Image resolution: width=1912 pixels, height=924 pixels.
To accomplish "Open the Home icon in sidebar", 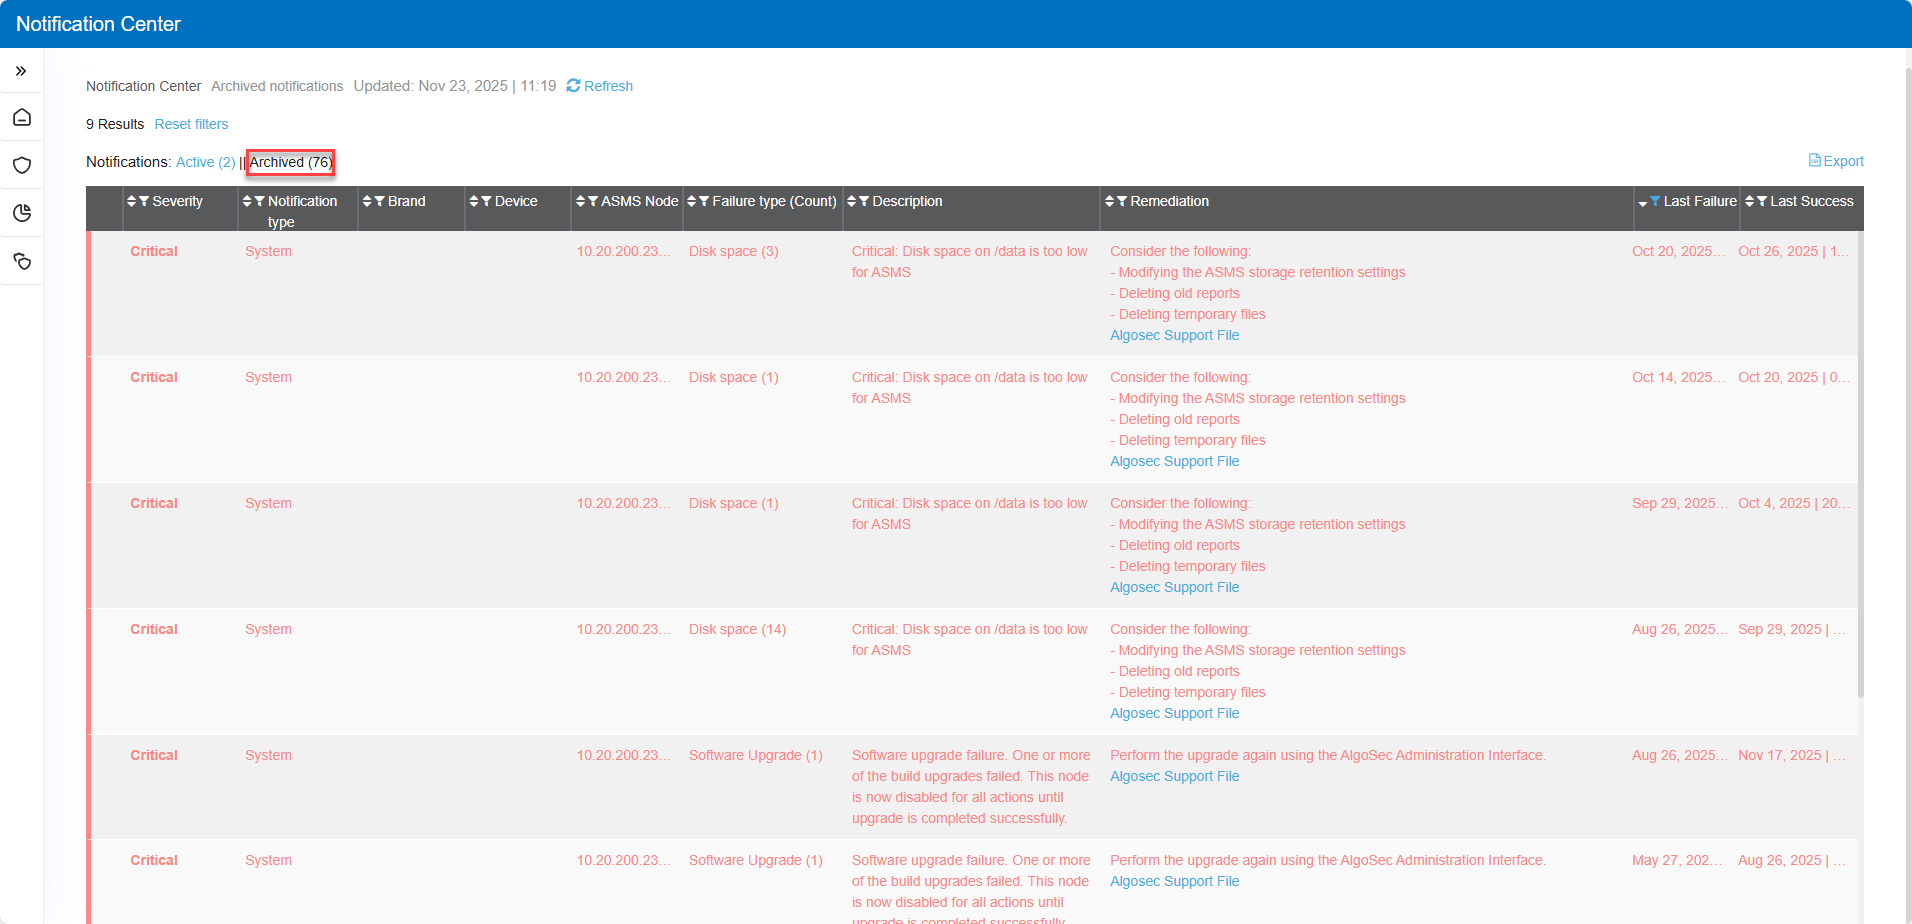I will point(22,118).
